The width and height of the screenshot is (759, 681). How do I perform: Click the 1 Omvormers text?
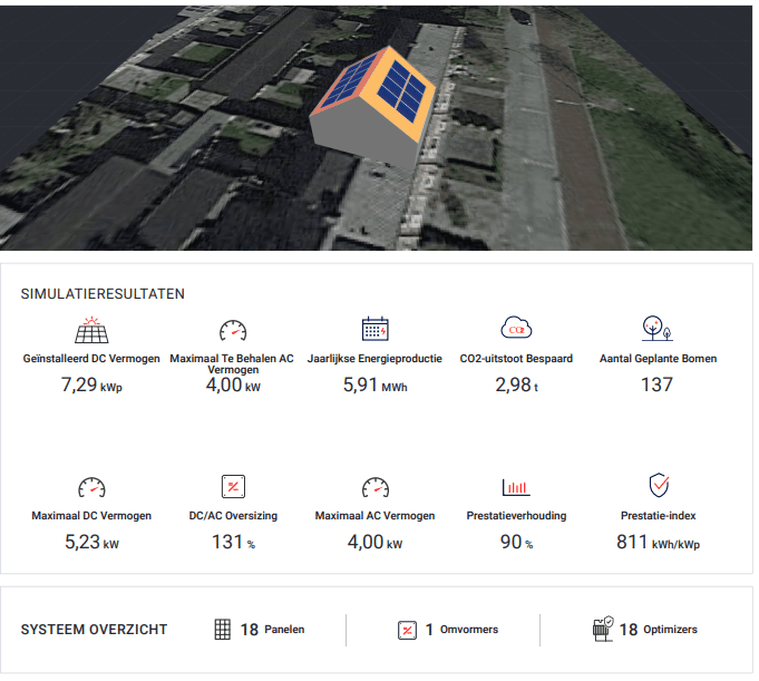click(x=461, y=630)
